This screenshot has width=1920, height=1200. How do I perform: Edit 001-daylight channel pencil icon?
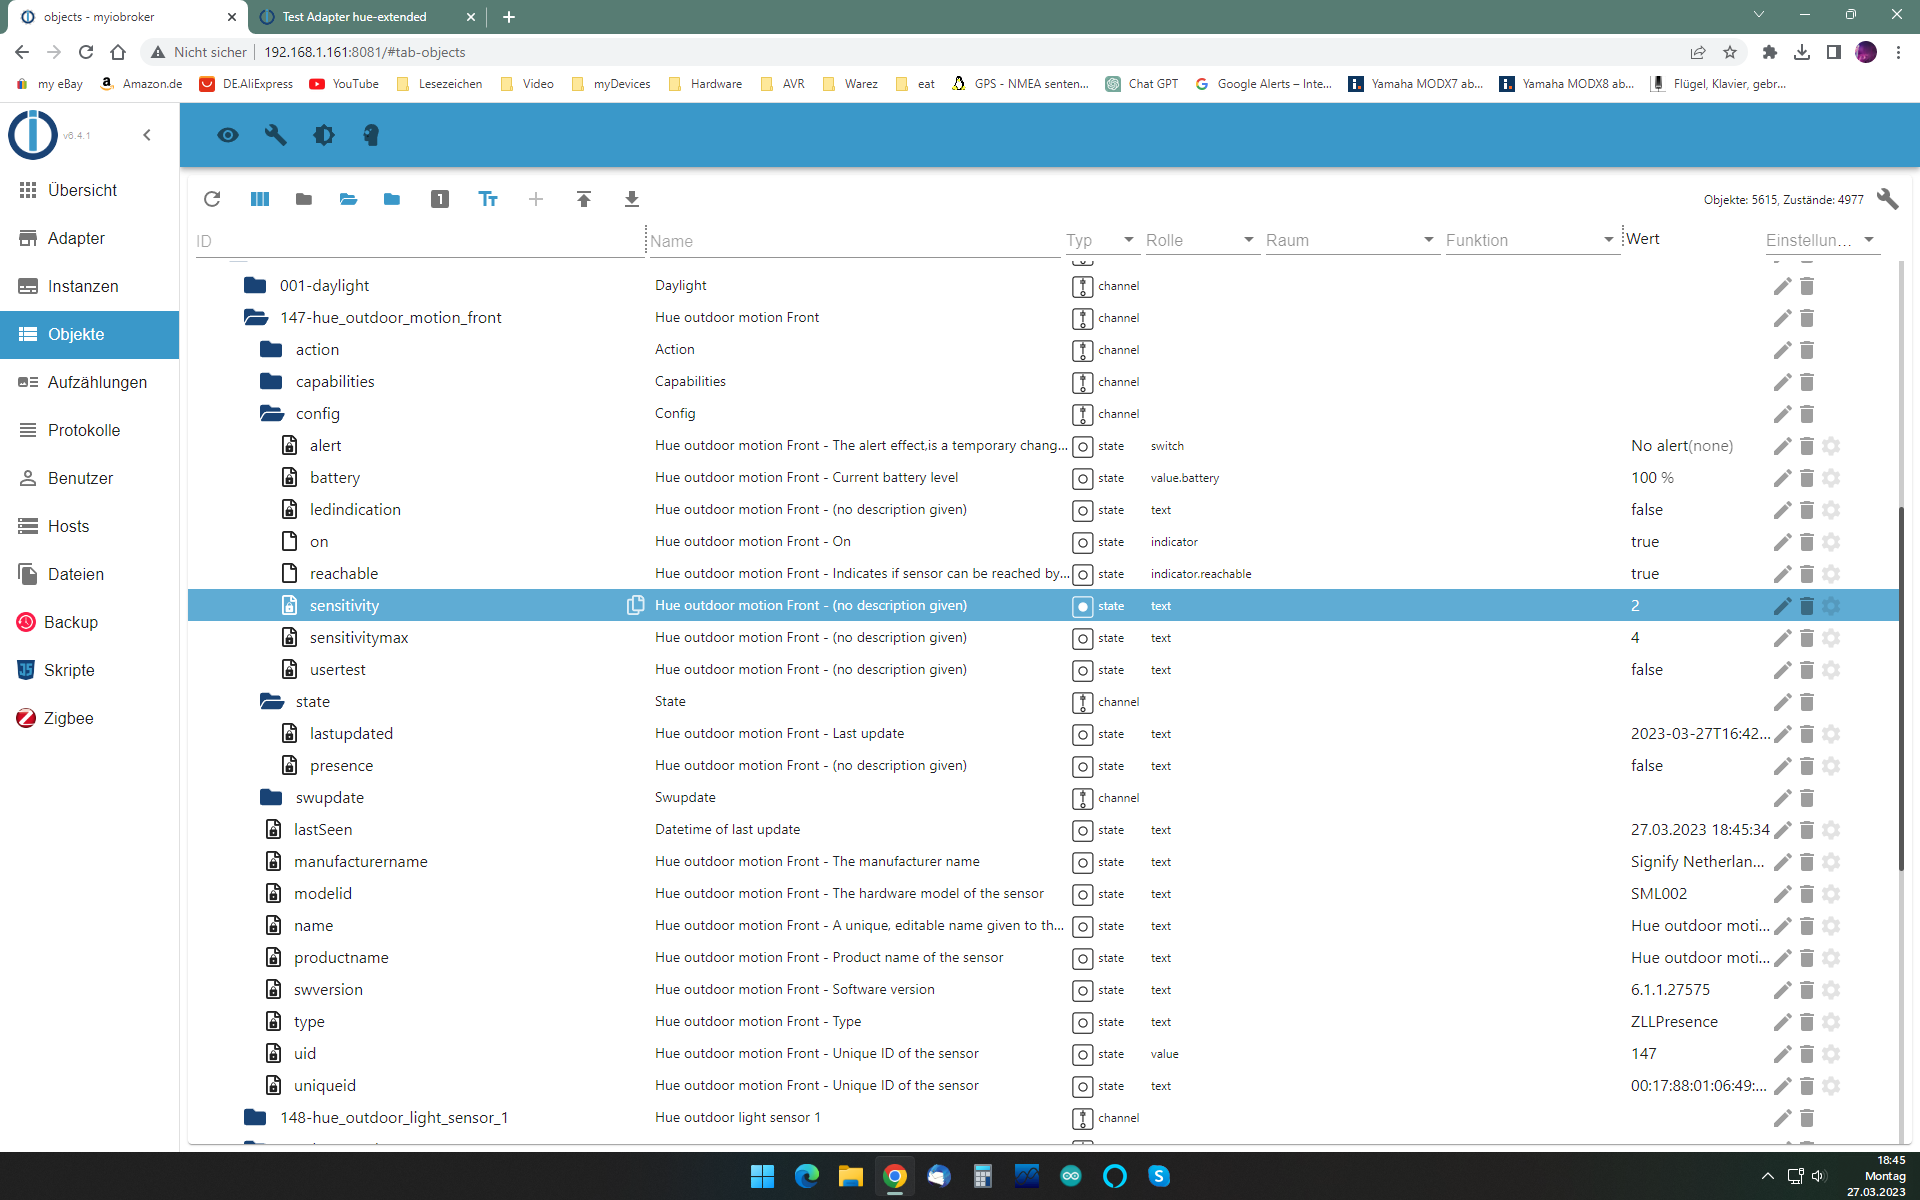pyautogui.click(x=1782, y=286)
